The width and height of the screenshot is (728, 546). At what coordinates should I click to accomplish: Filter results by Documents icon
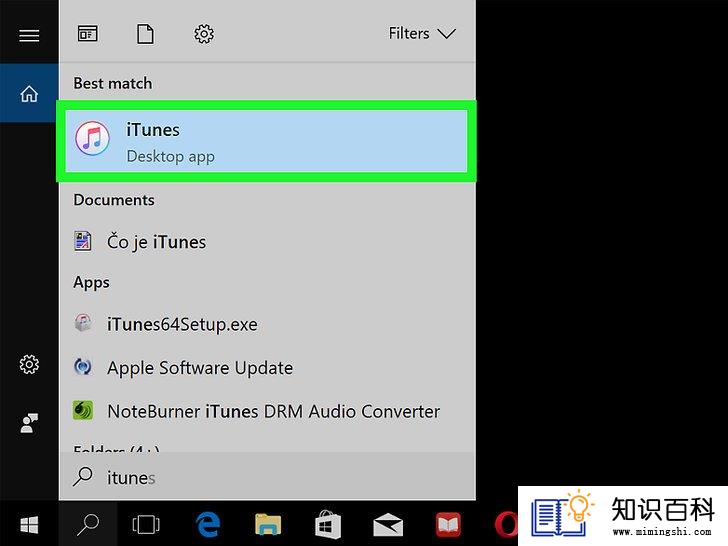(145, 34)
